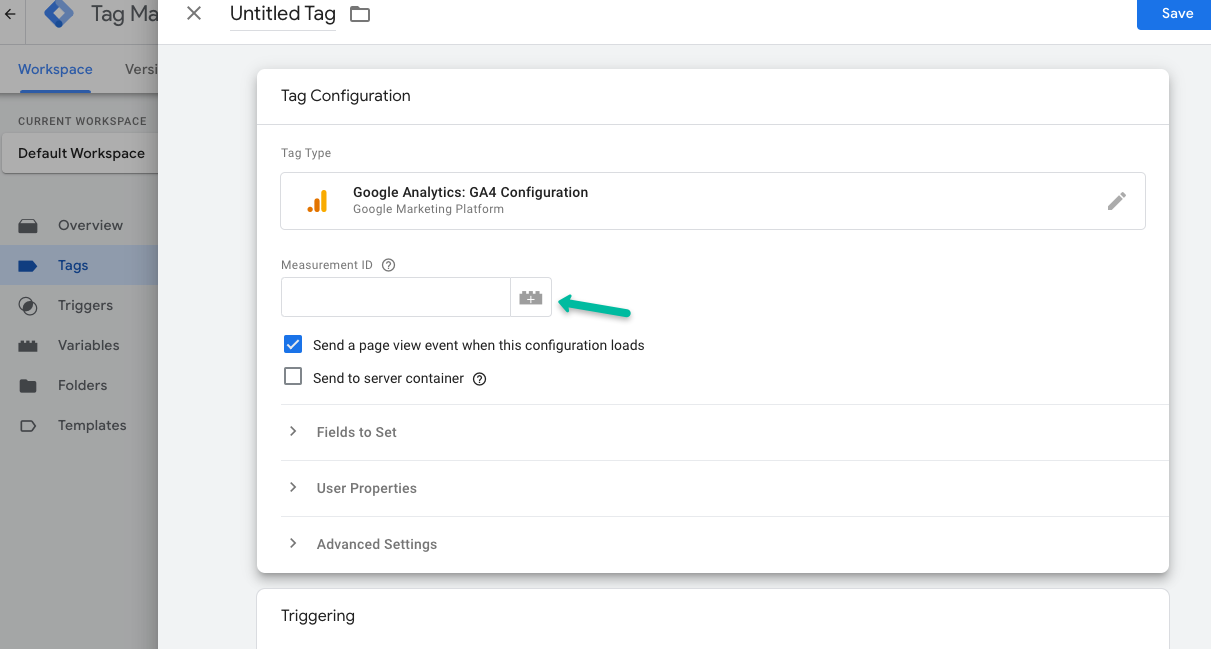Click the pencil icon to edit tag type

coord(1117,201)
